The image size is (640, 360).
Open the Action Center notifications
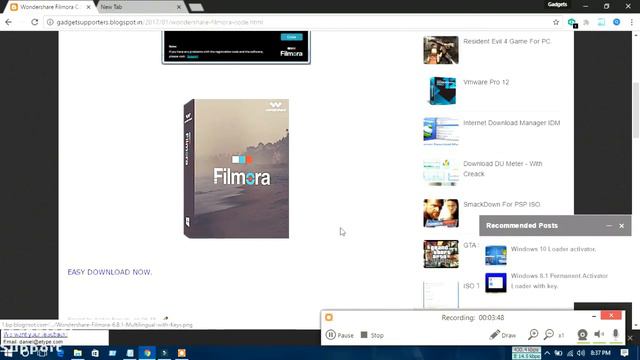pos(624,353)
